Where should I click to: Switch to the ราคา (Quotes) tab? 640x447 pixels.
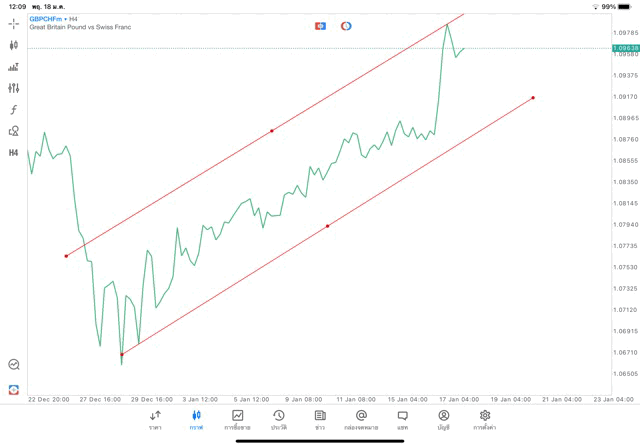point(155,419)
